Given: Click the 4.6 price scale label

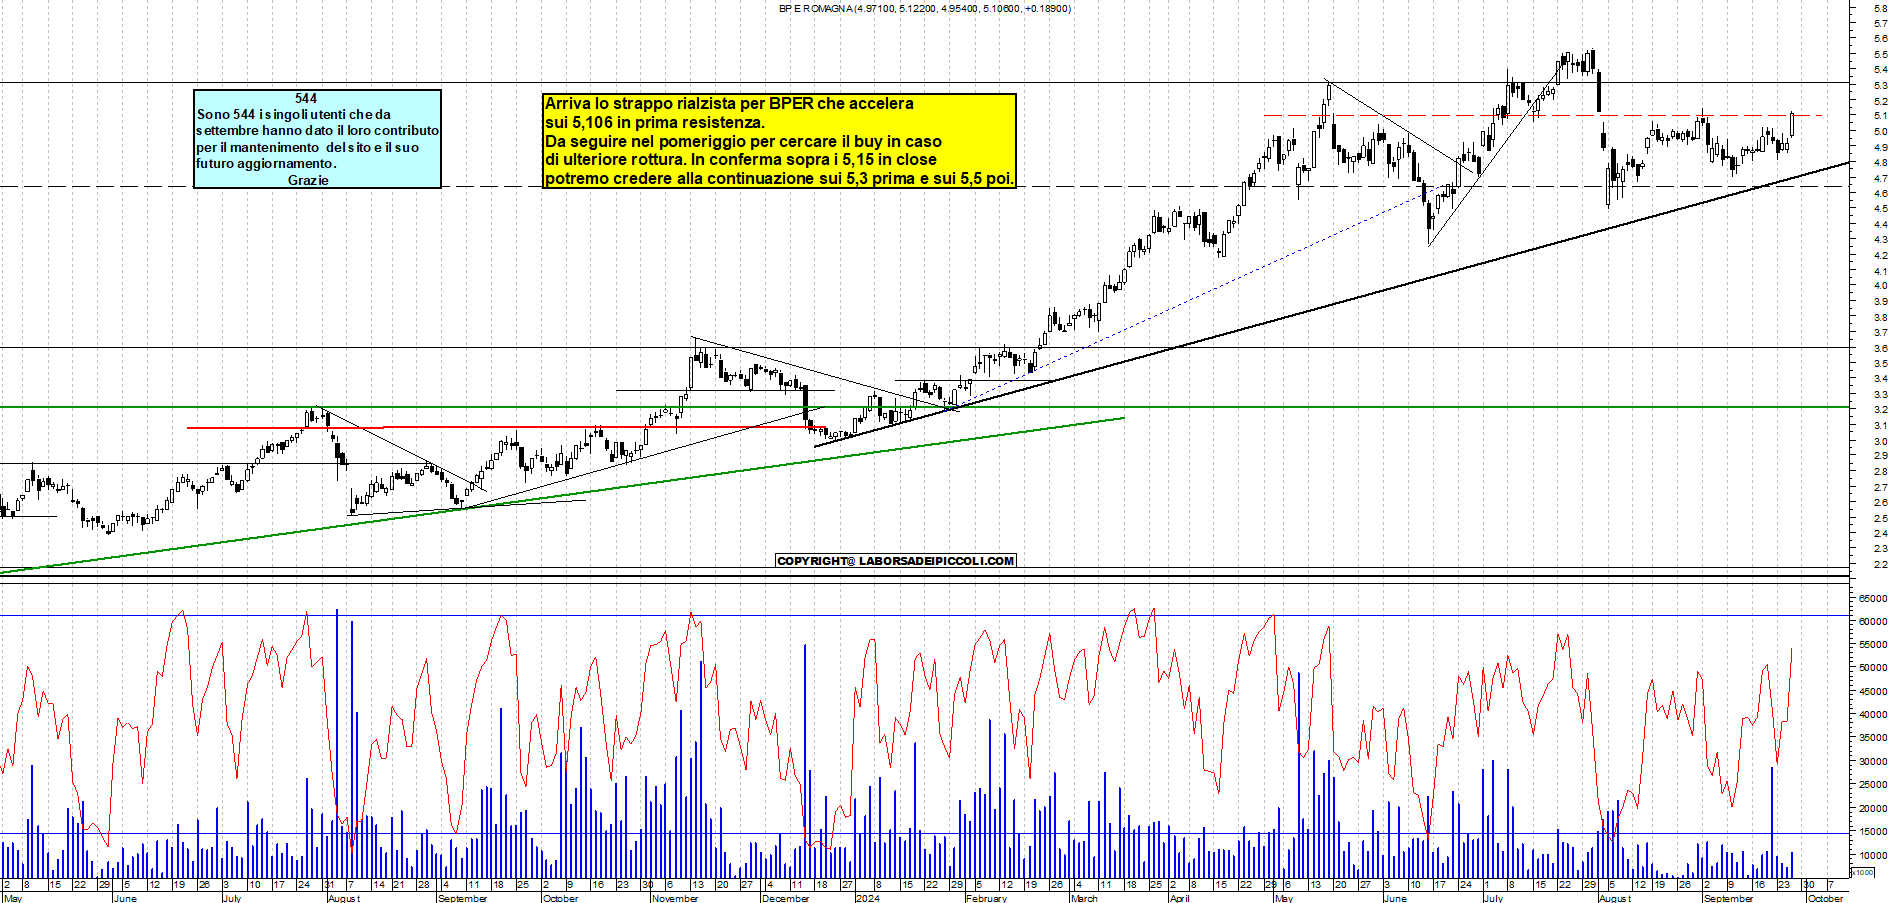Looking at the screenshot, I should click(1881, 193).
